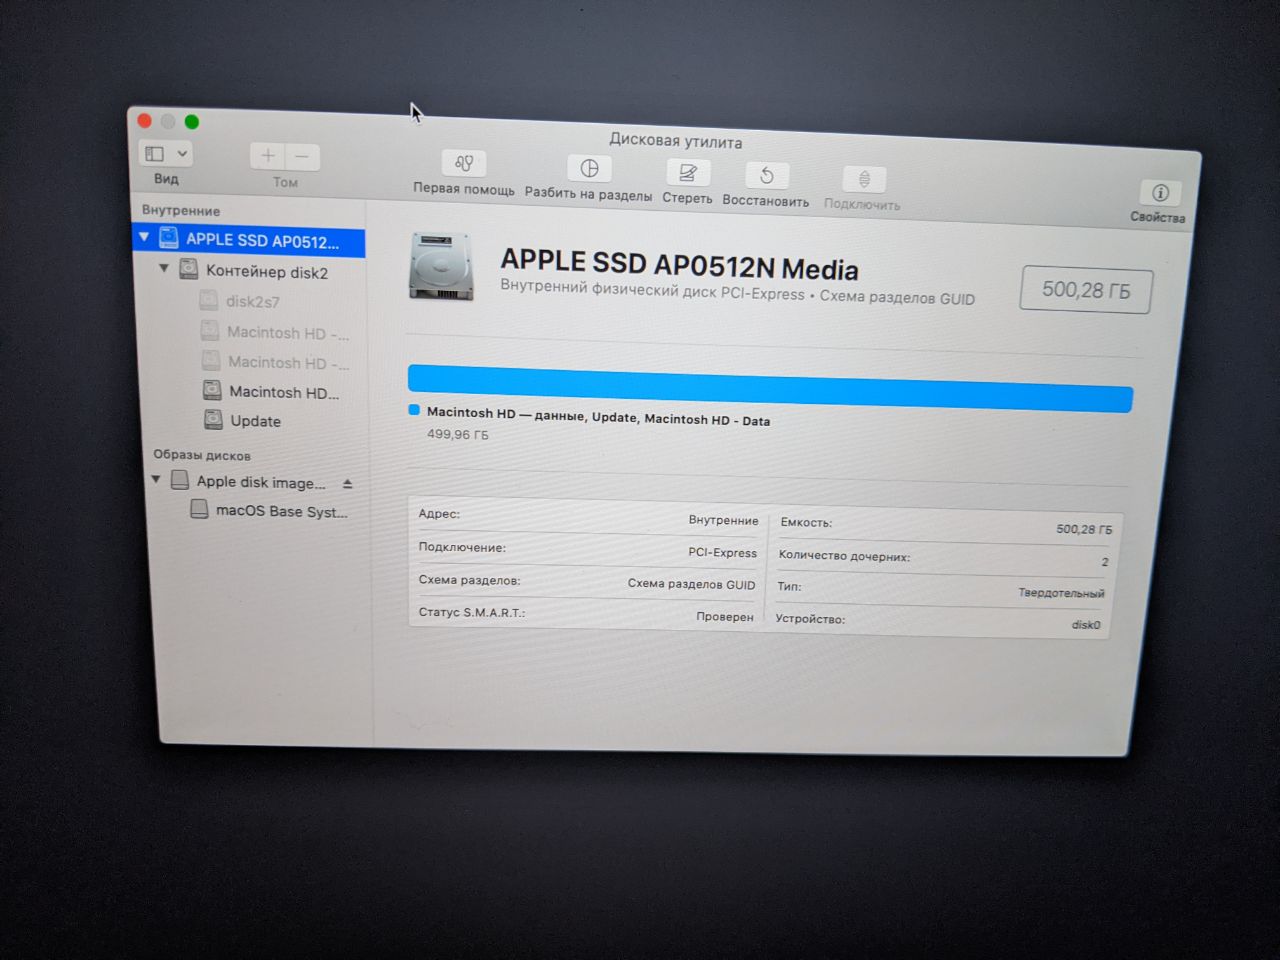Screen dimensions: 1280x960
Task: Click the sidebar view (Вид) icon
Action: click(x=155, y=154)
